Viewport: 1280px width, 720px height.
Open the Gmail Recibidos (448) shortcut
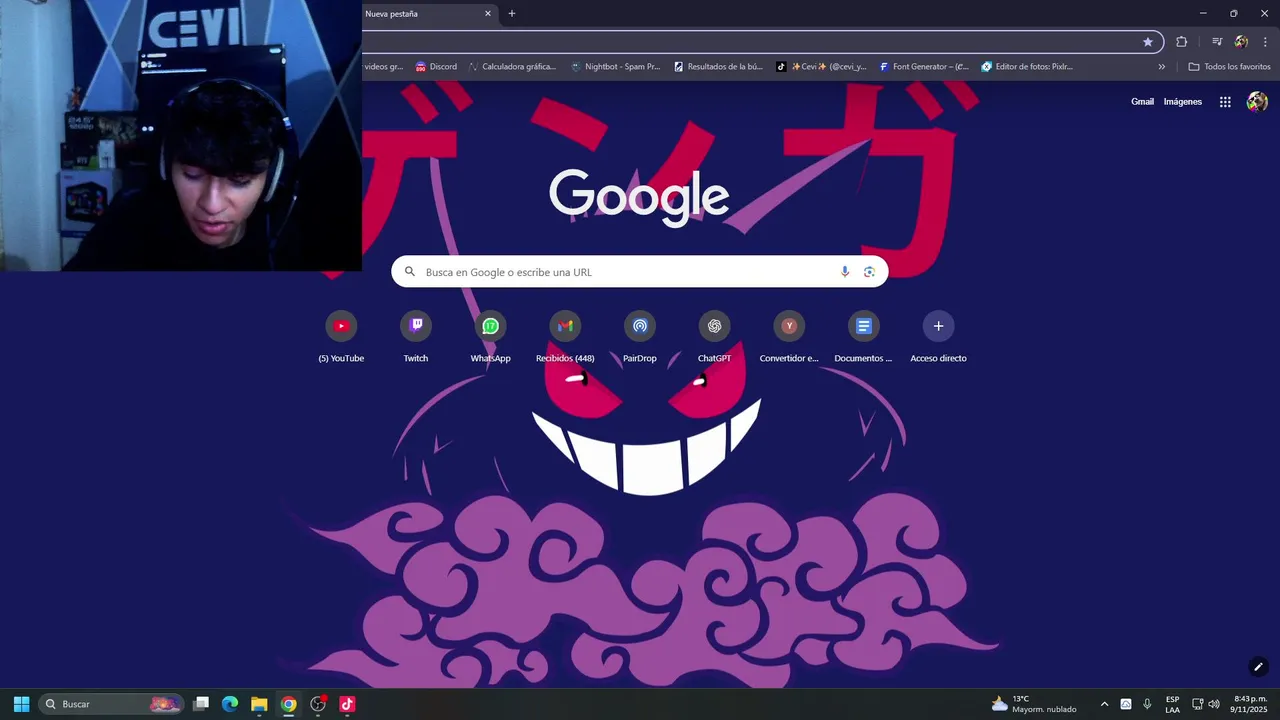(x=565, y=326)
